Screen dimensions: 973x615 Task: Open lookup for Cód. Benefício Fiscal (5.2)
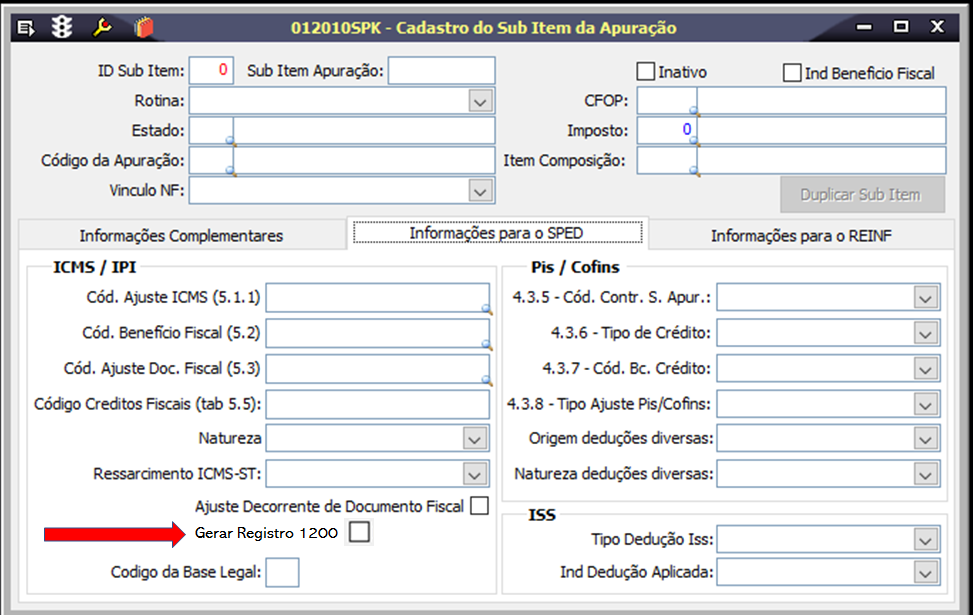pos(486,344)
